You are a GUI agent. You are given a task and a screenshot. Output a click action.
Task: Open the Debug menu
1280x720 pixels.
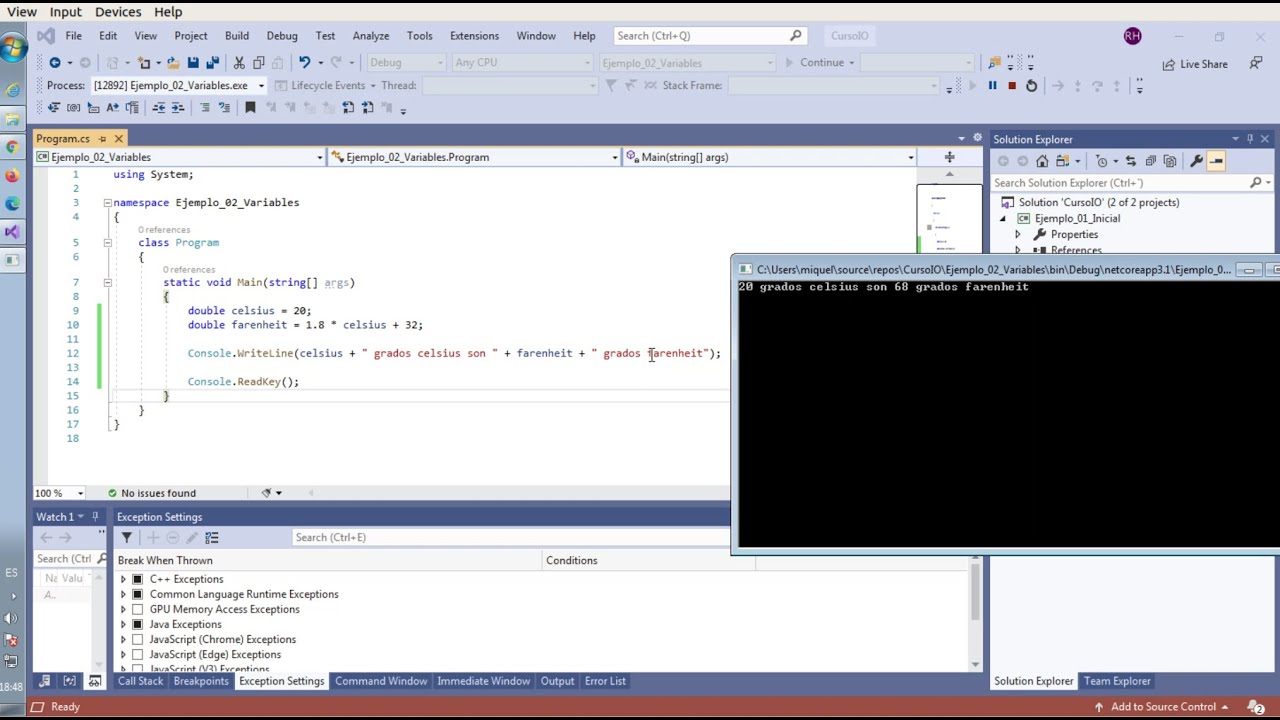(x=282, y=36)
